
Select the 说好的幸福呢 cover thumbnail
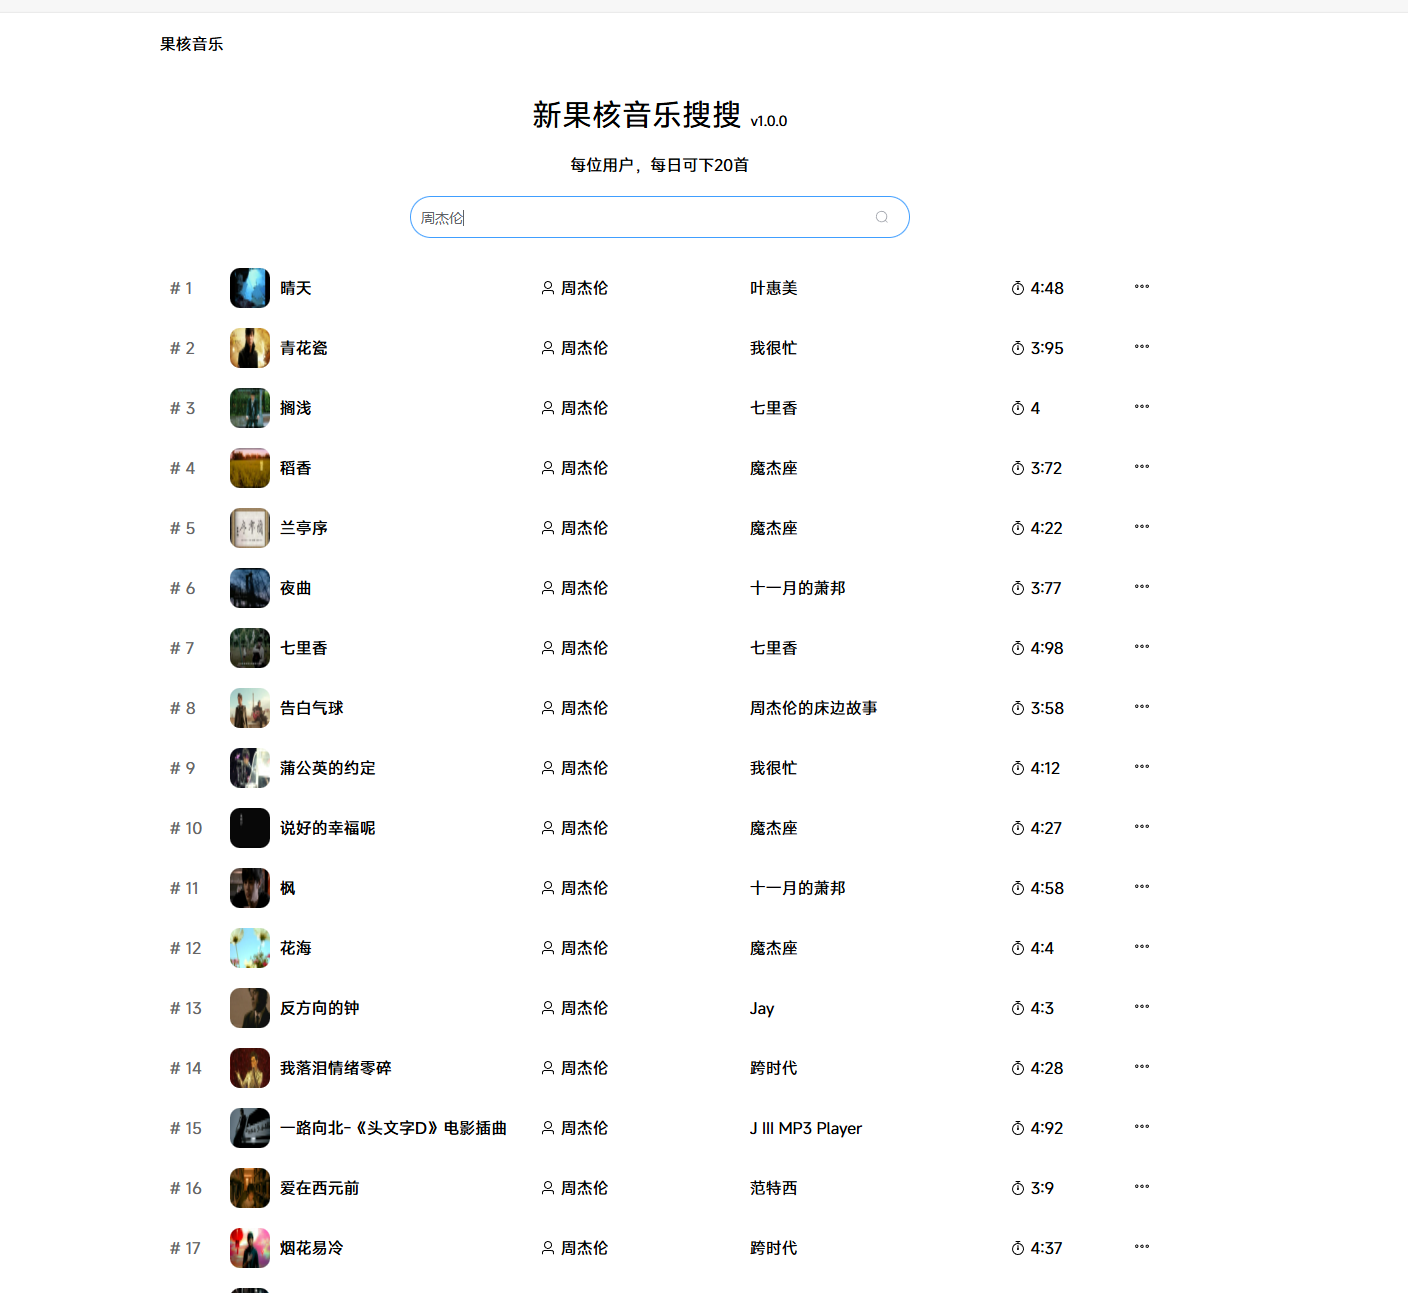click(250, 828)
